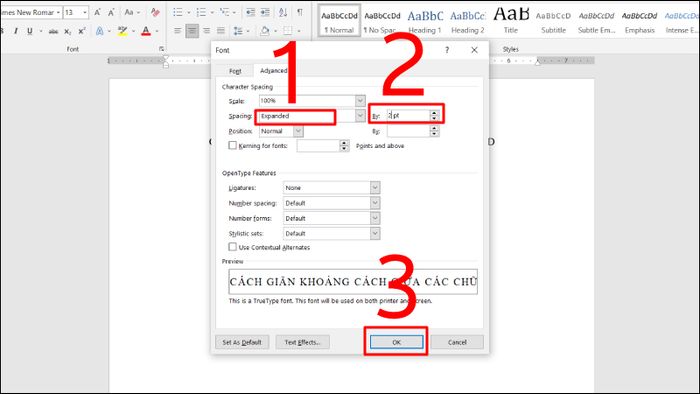Image resolution: width=700 pixels, height=394 pixels.
Task: Center align the paragraph text
Action: click(192, 31)
